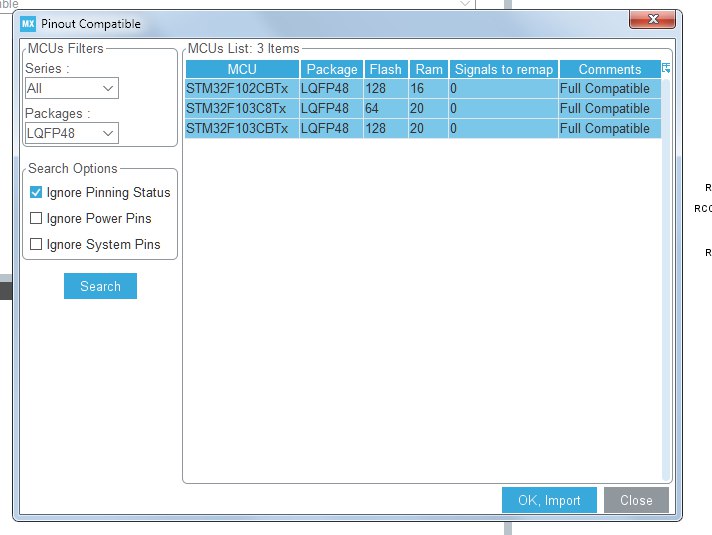Click OK, Import button

coord(549,500)
